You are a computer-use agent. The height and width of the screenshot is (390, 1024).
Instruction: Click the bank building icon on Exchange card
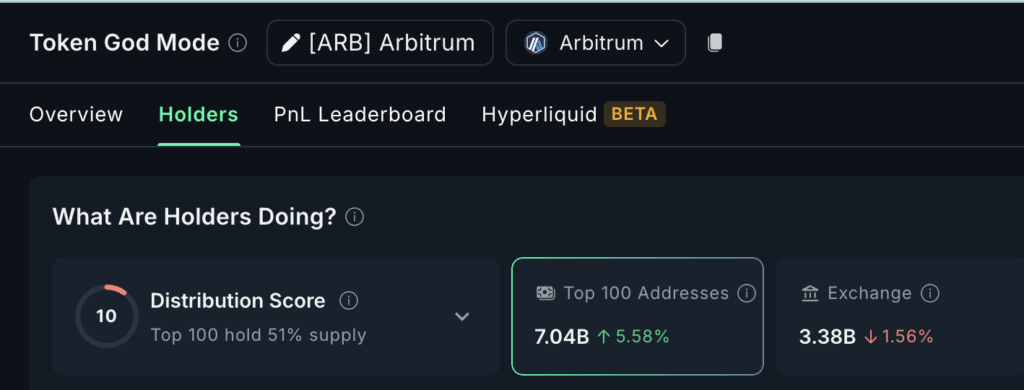point(810,293)
